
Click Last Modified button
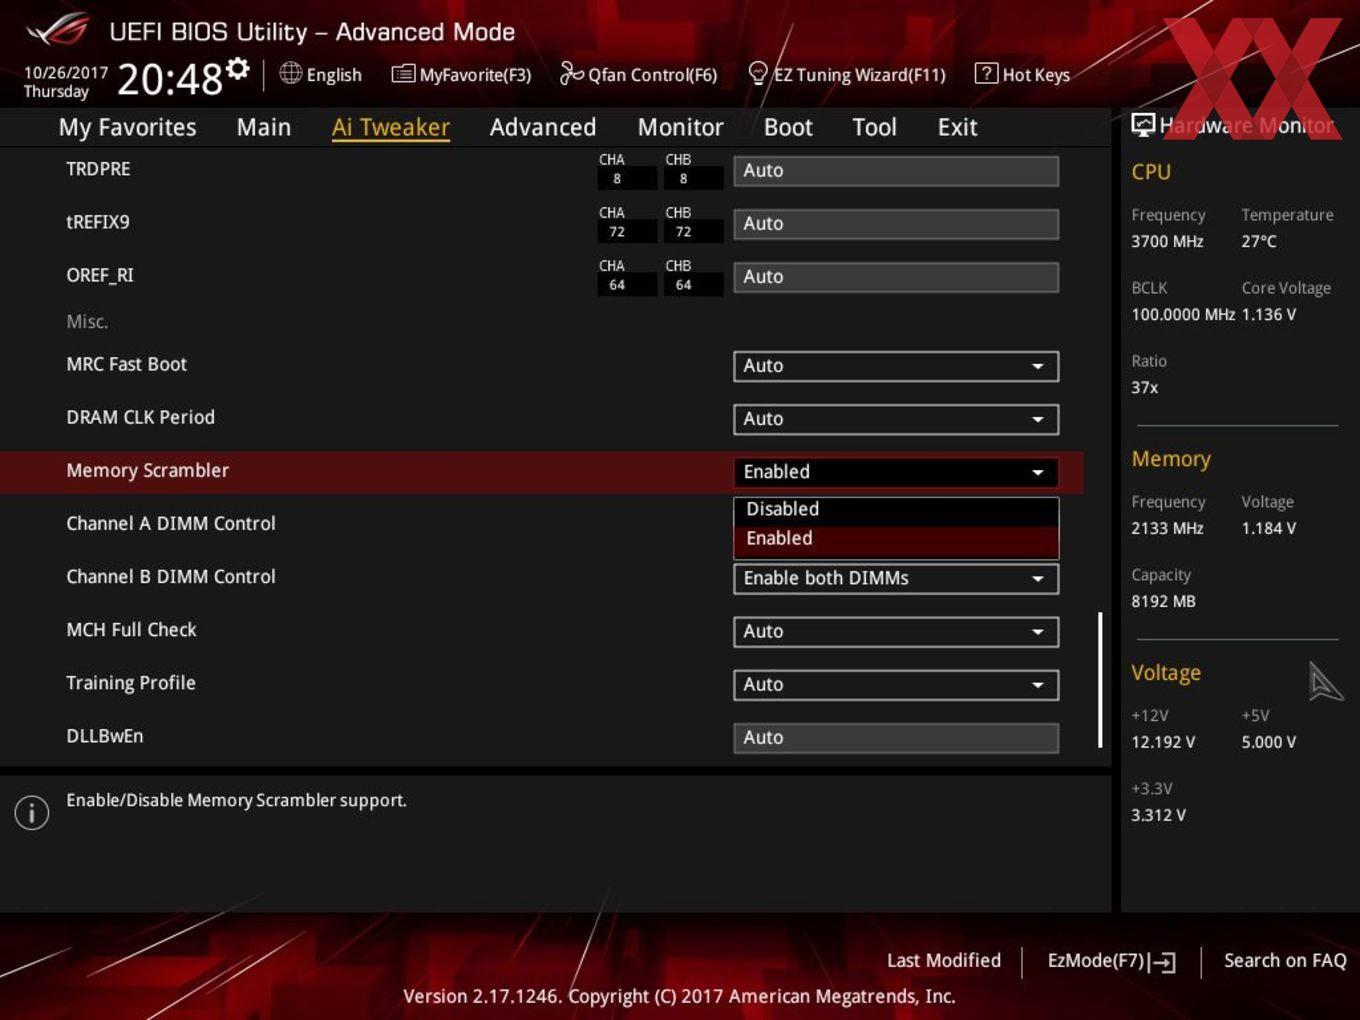click(x=943, y=960)
